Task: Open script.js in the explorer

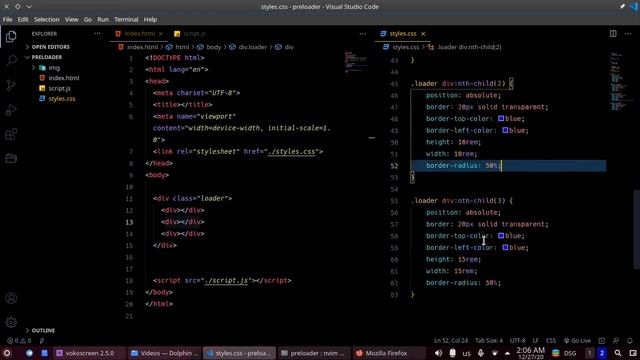Action: (x=60, y=88)
